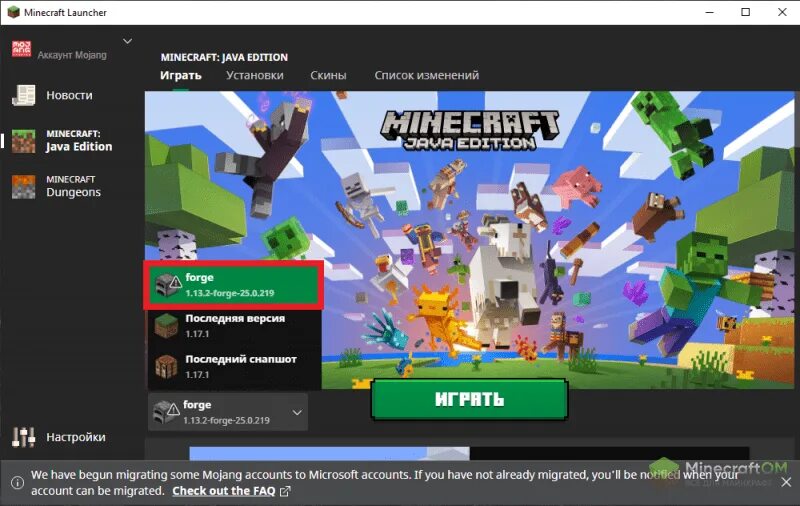Open the Скины tab

pos(328,75)
